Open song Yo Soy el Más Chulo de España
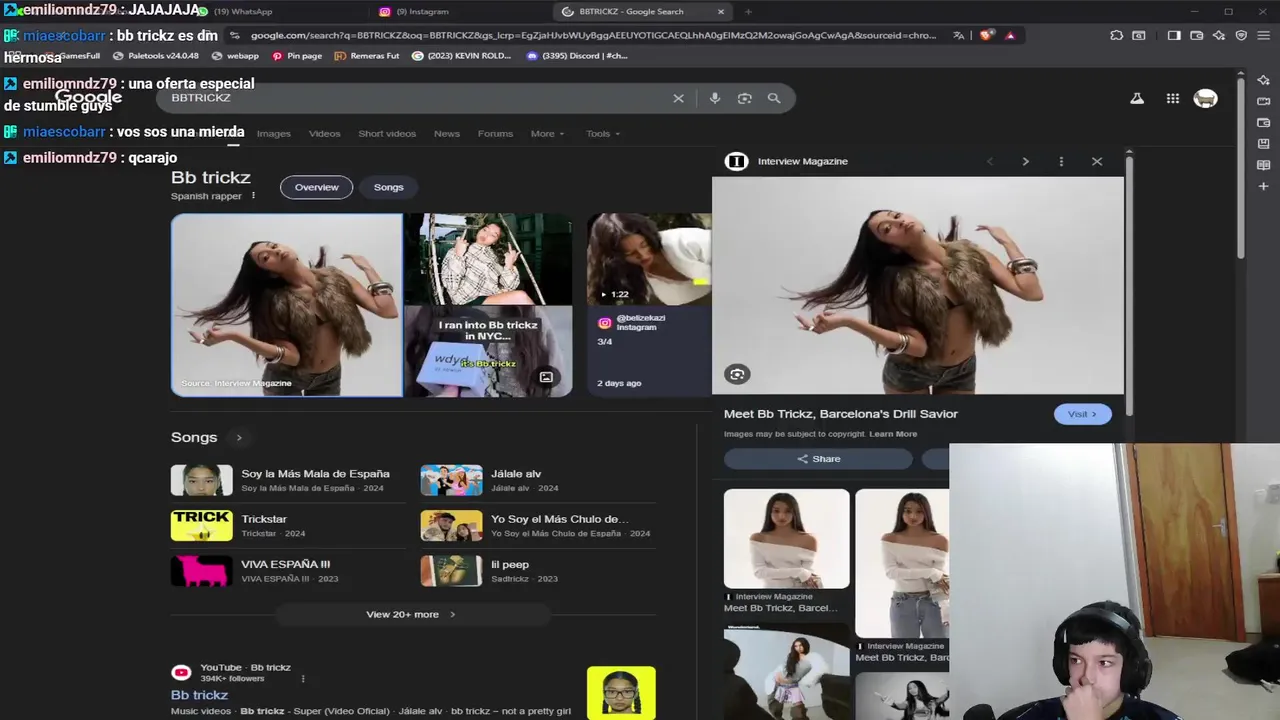This screenshot has height=720, width=1280. click(536, 526)
